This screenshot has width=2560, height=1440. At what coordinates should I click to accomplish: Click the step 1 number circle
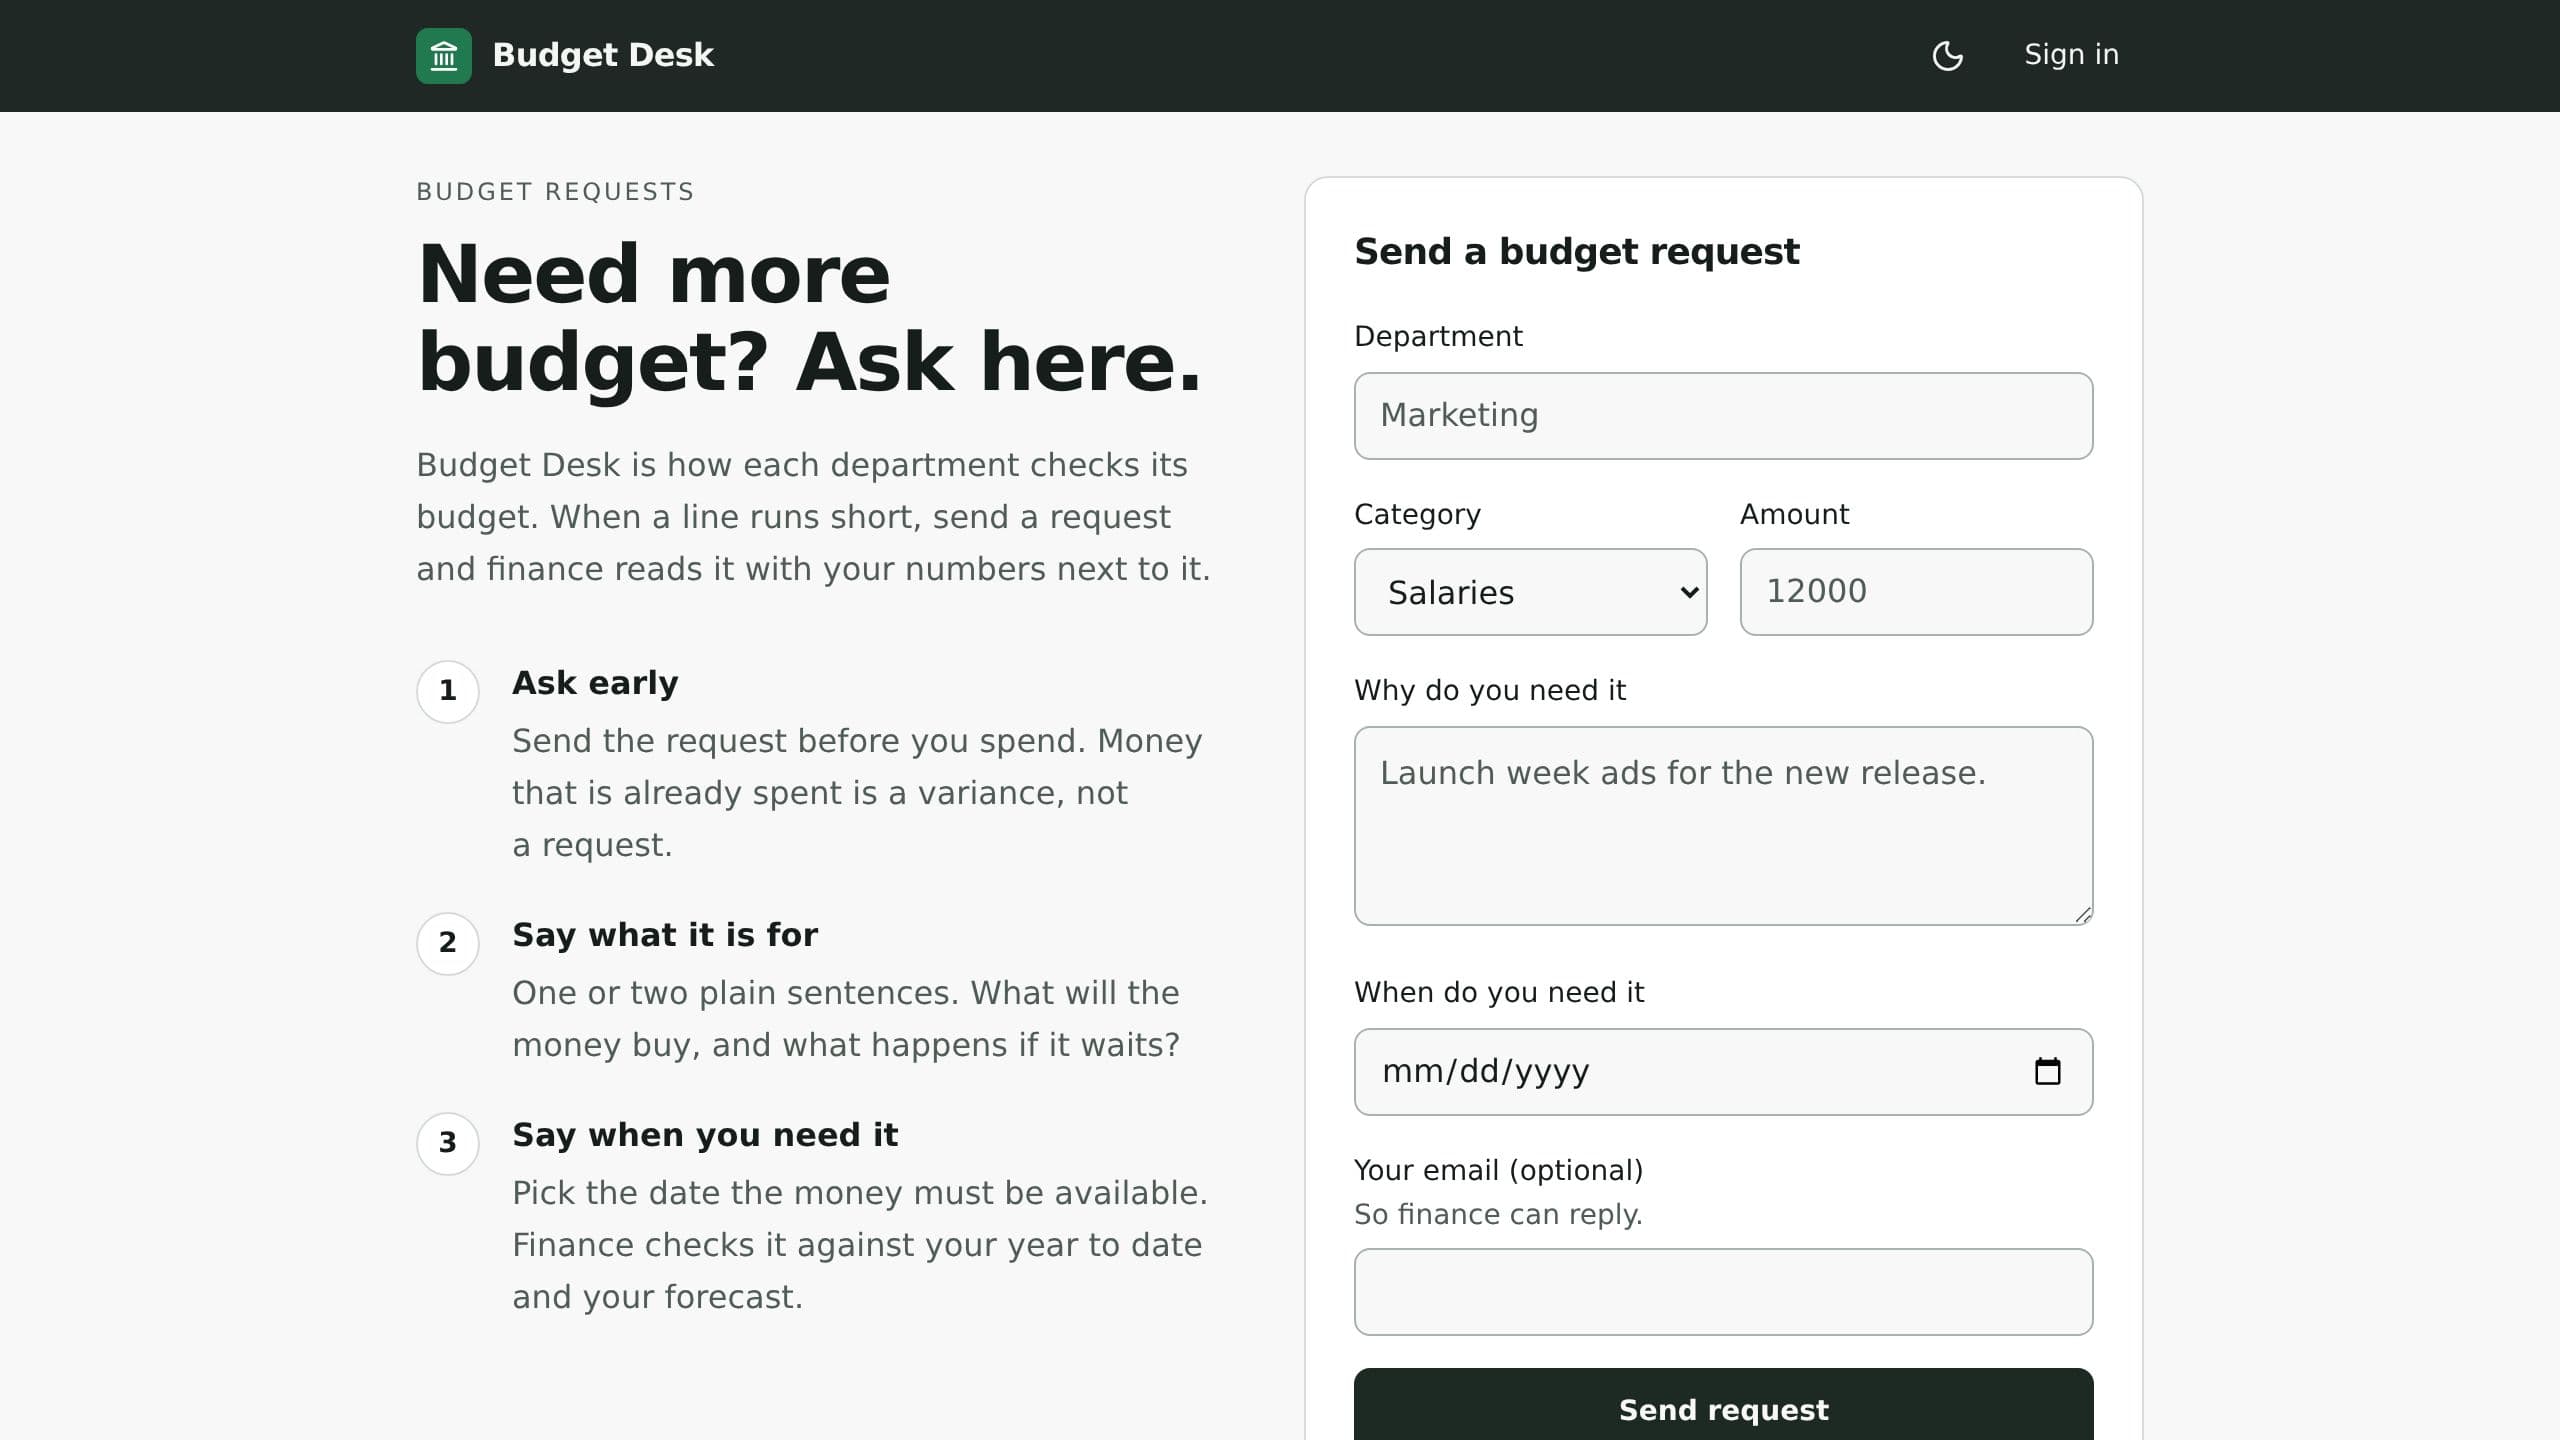pos(448,692)
